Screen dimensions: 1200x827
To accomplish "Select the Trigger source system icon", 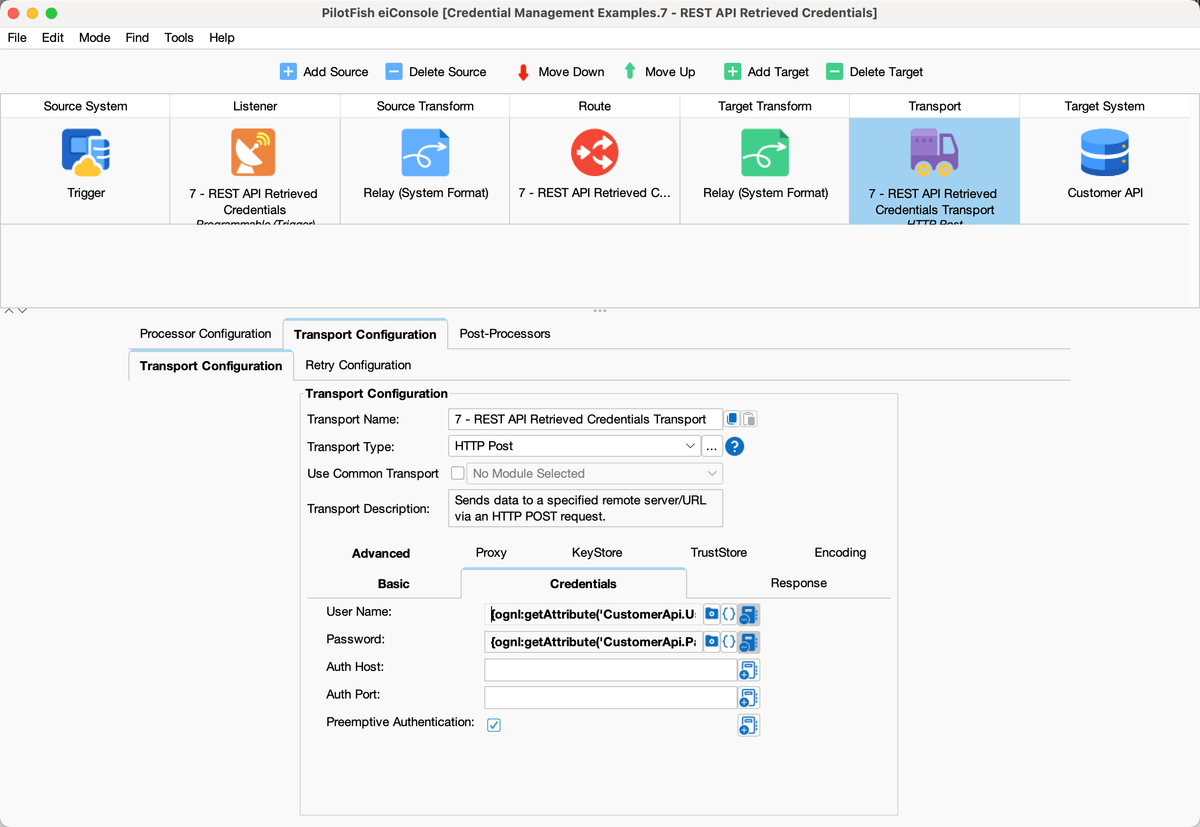I will (x=86, y=153).
